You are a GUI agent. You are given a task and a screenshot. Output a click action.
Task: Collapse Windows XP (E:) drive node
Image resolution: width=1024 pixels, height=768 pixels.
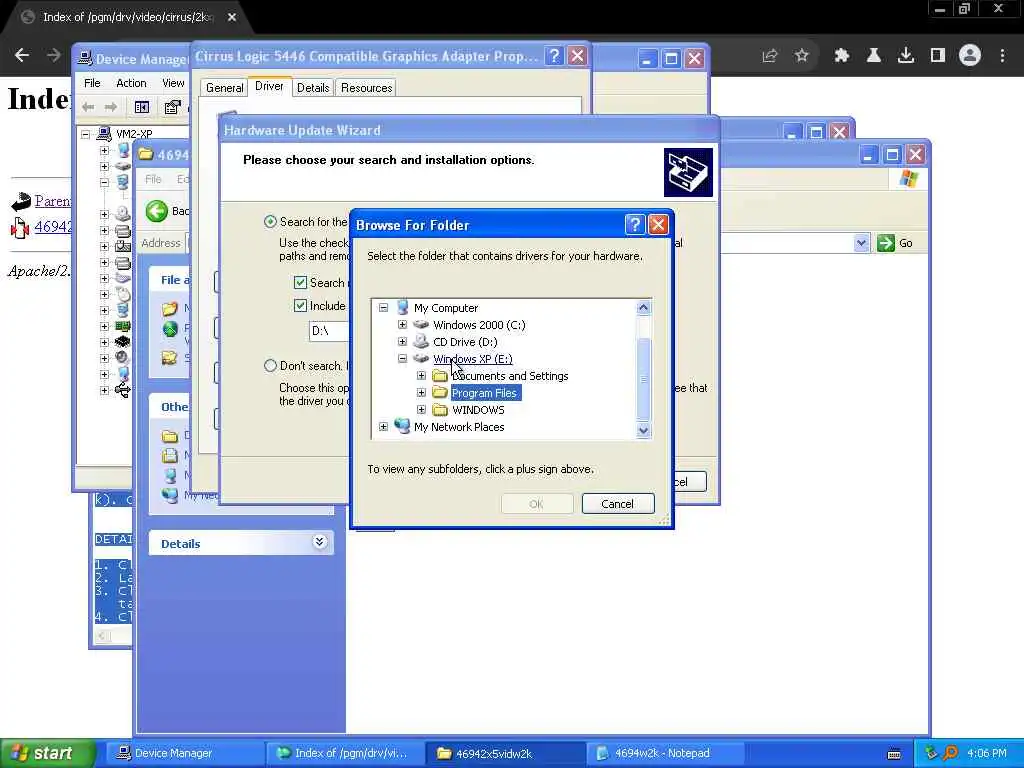tap(402, 359)
